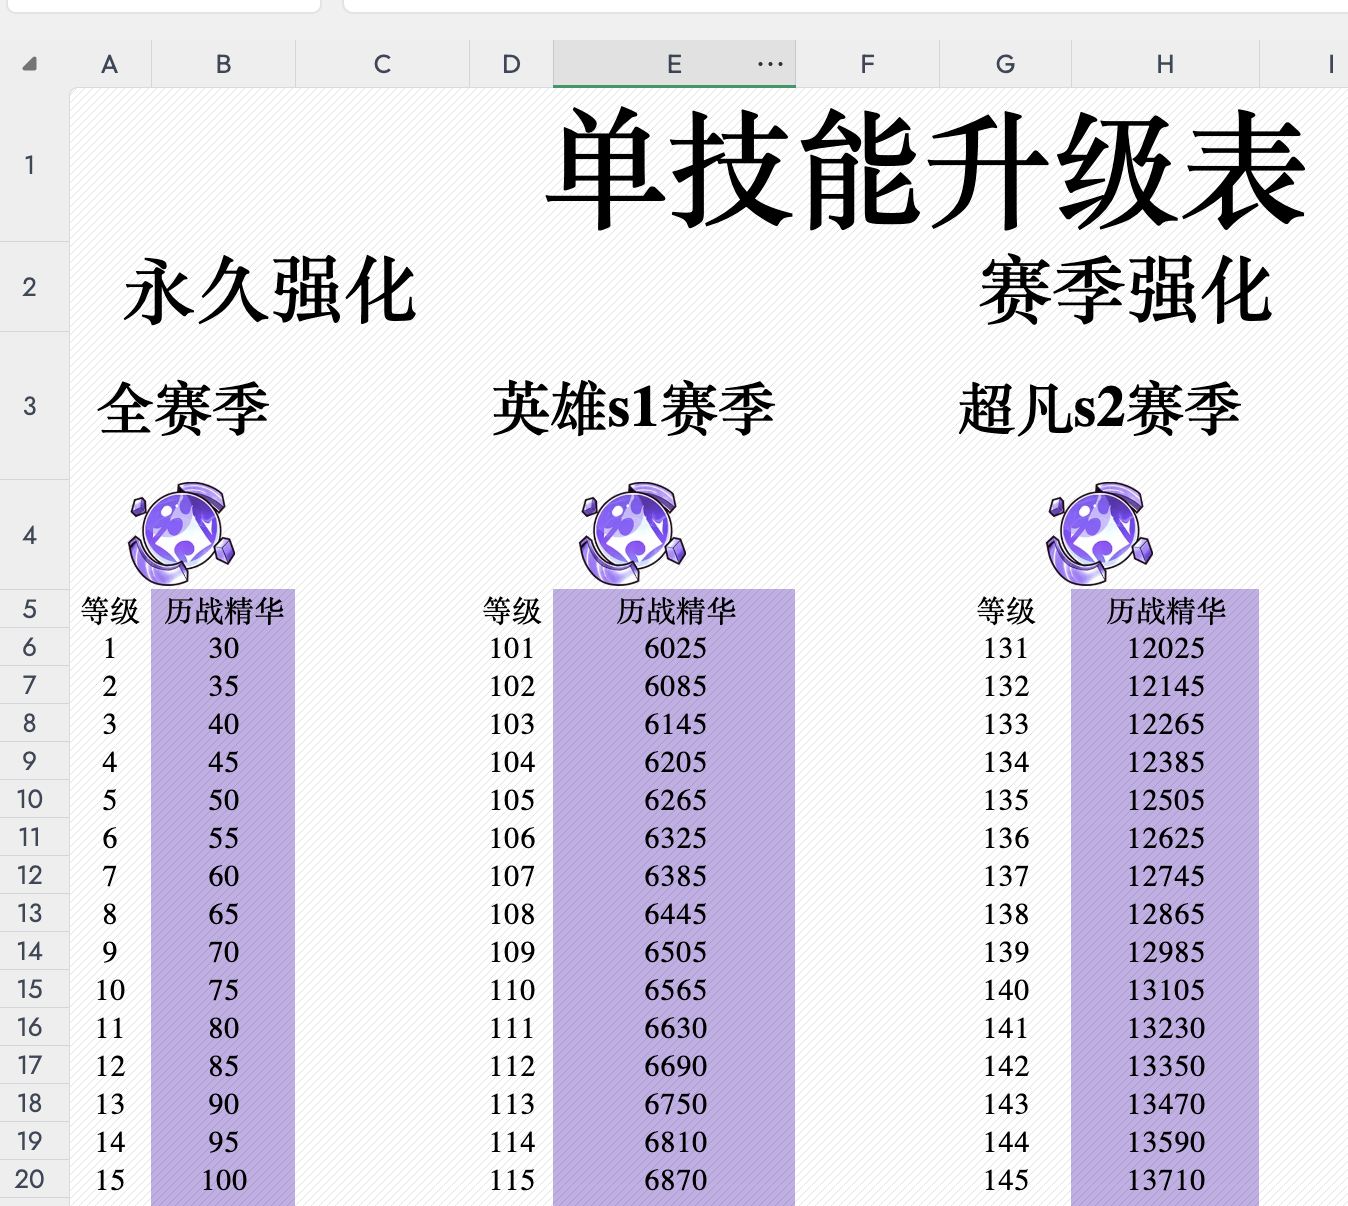
Task: Select column H header
Action: (1165, 64)
